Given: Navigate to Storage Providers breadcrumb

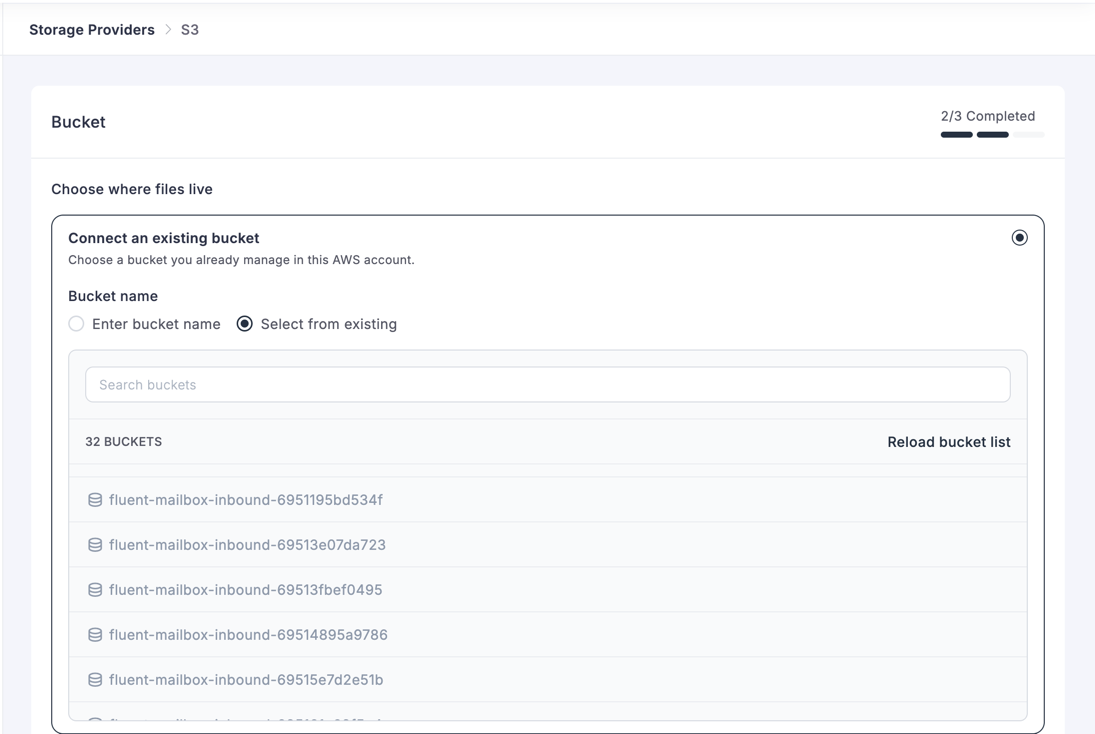Looking at the screenshot, I should (x=91, y=29).
